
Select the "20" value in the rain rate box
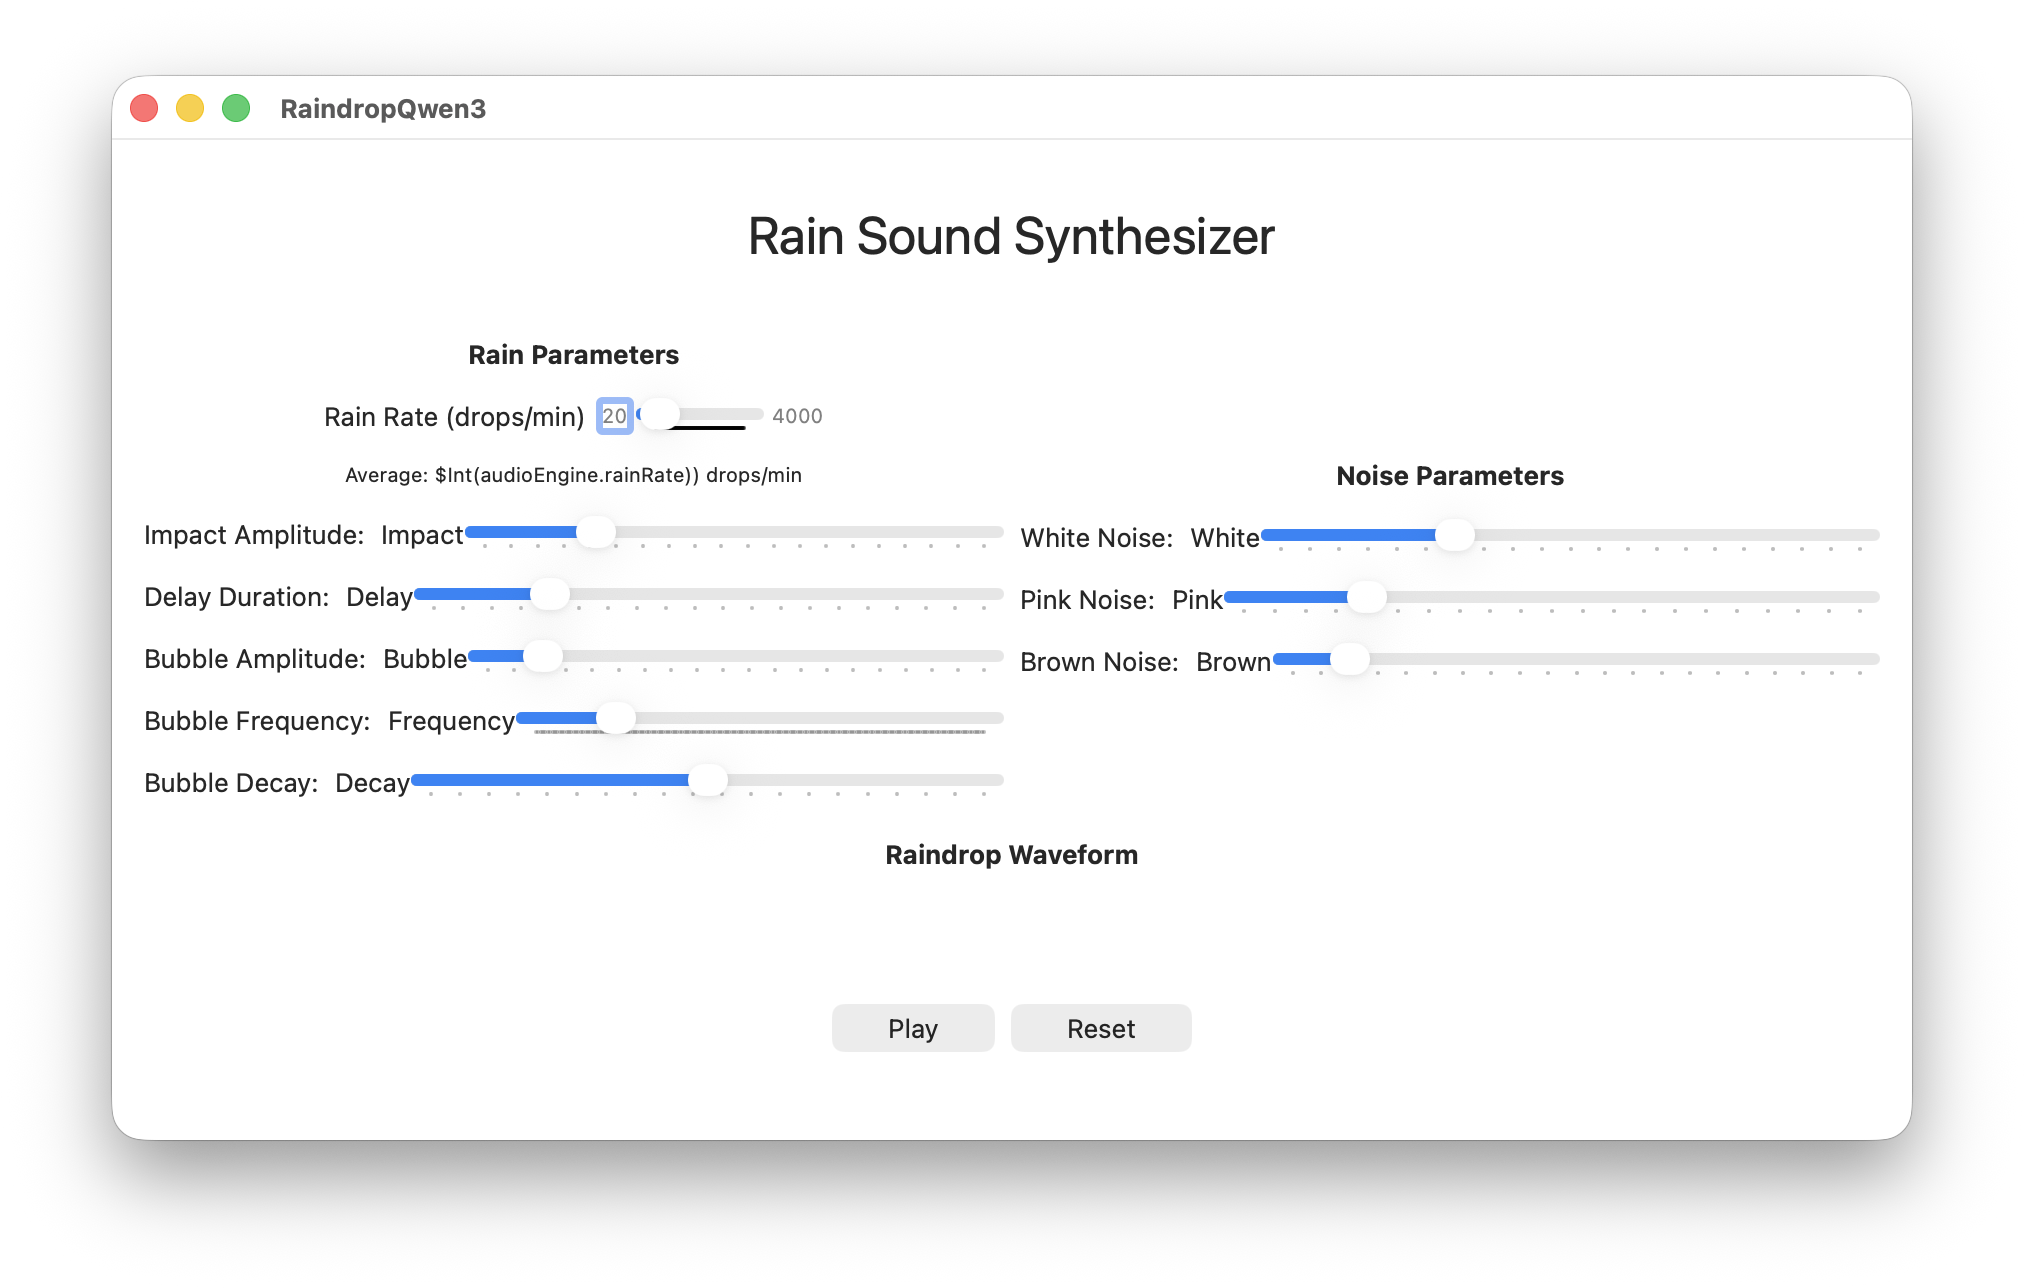click(613, 416)
